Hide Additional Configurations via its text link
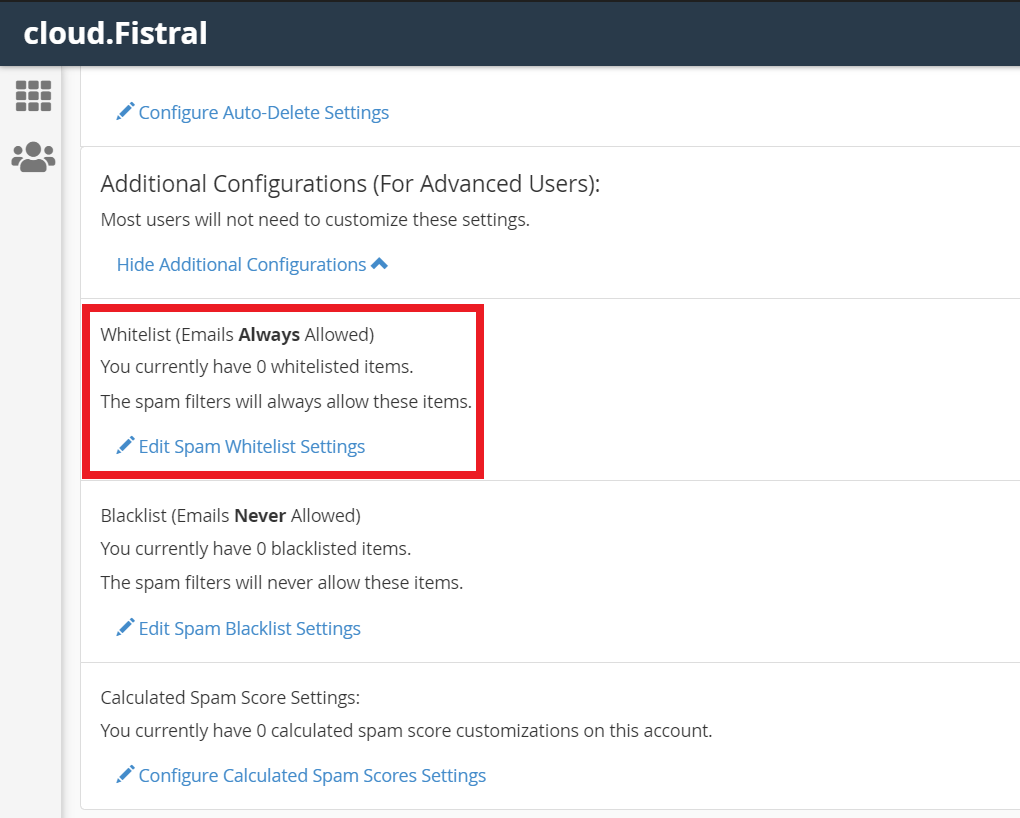 241,265
